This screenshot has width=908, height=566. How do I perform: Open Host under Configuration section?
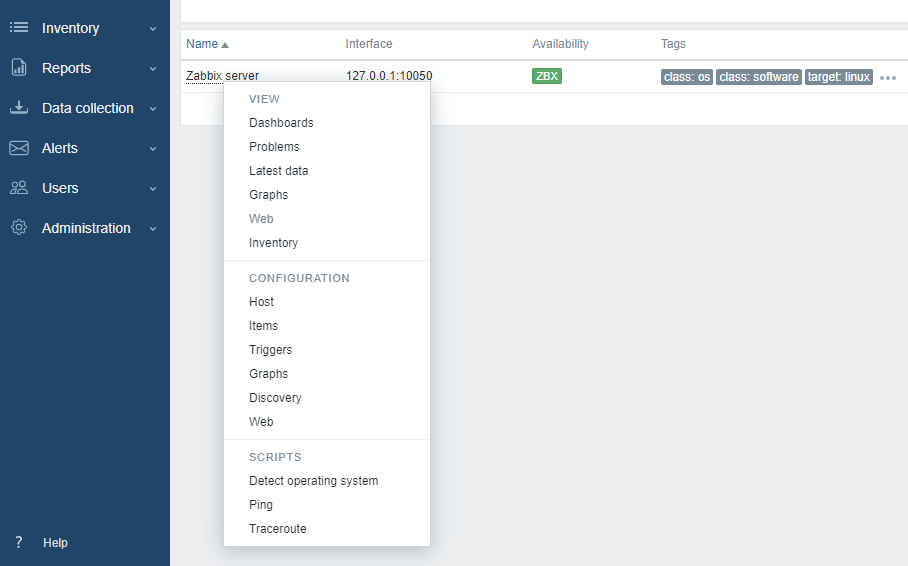pos(261,302)
